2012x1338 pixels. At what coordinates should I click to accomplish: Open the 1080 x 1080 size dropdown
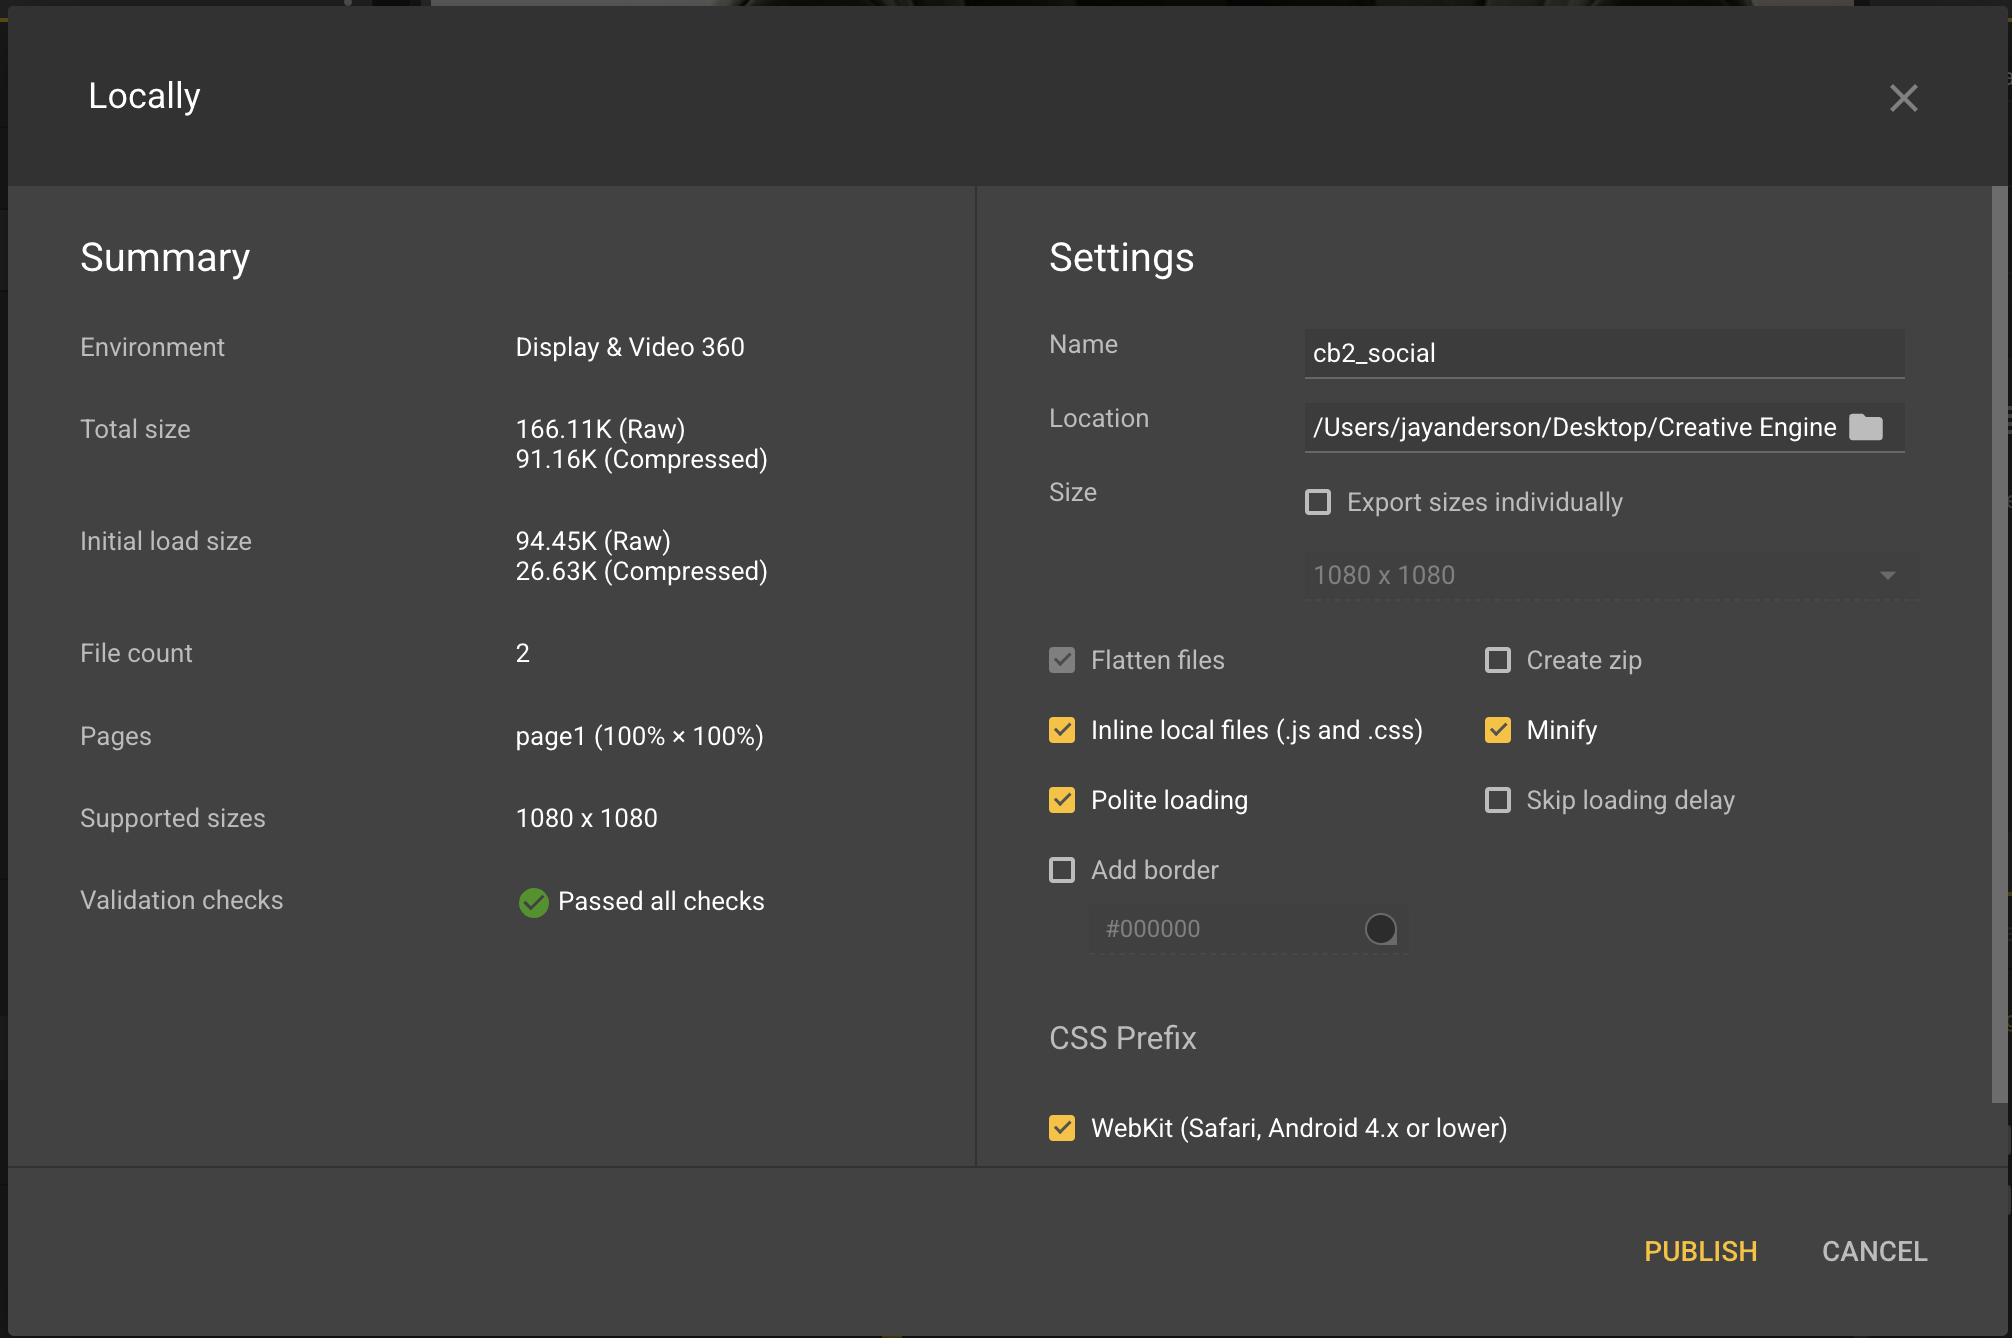pyautogui.click(x=1600, y=575)
